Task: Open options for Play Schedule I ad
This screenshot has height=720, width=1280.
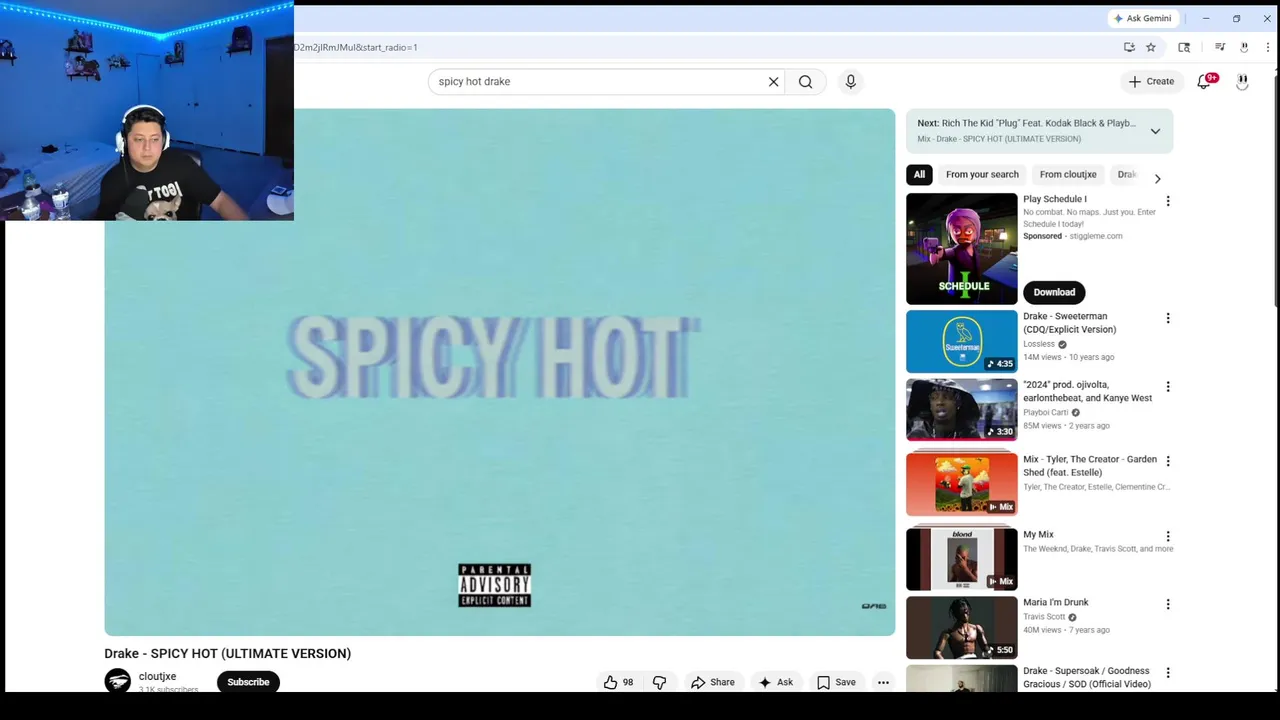Action: pyautogui.click(x=1167, y=201)
